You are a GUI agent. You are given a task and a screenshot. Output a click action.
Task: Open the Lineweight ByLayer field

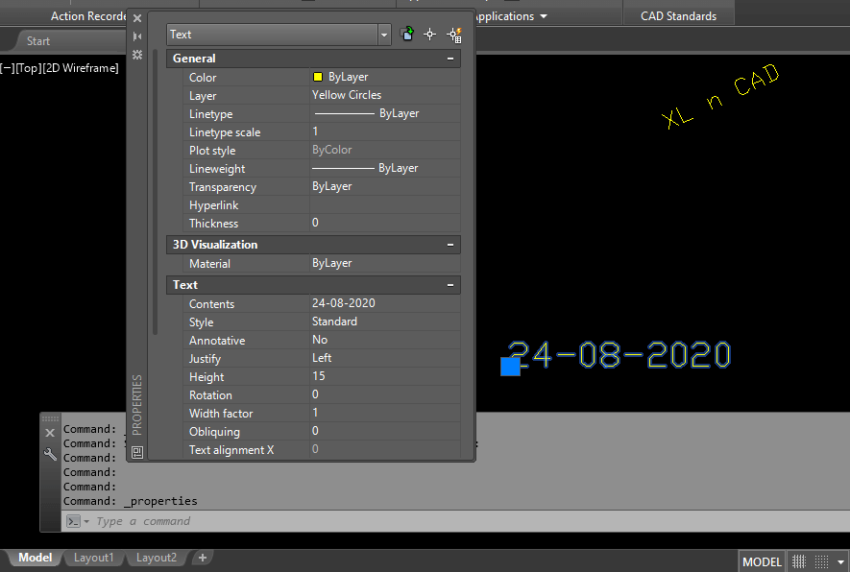pyautogui.click(x=384, y=169)
